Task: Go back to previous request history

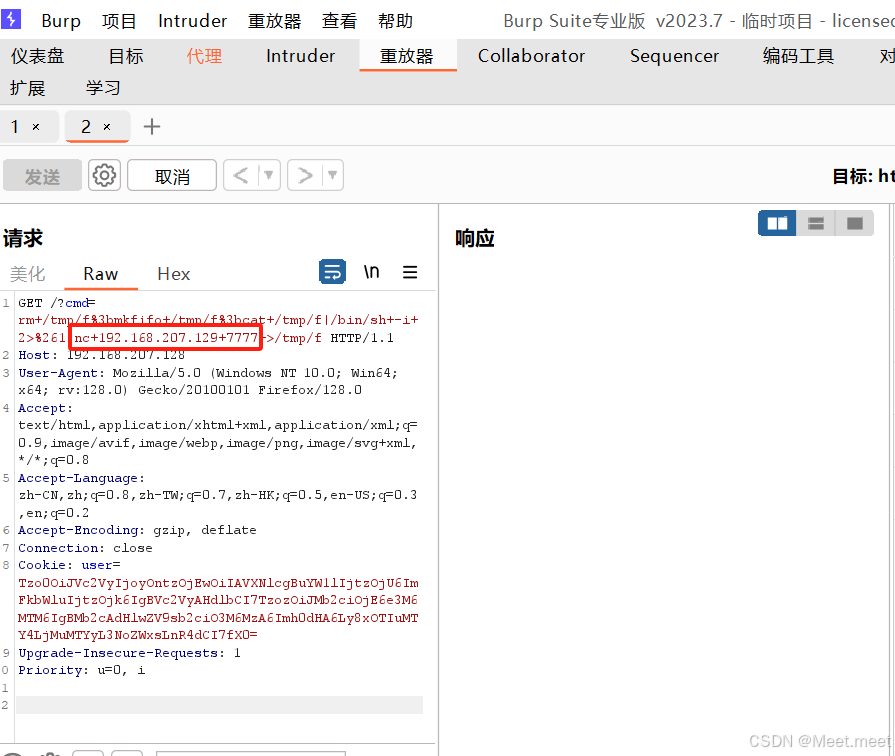Action: tap(240, 175)
